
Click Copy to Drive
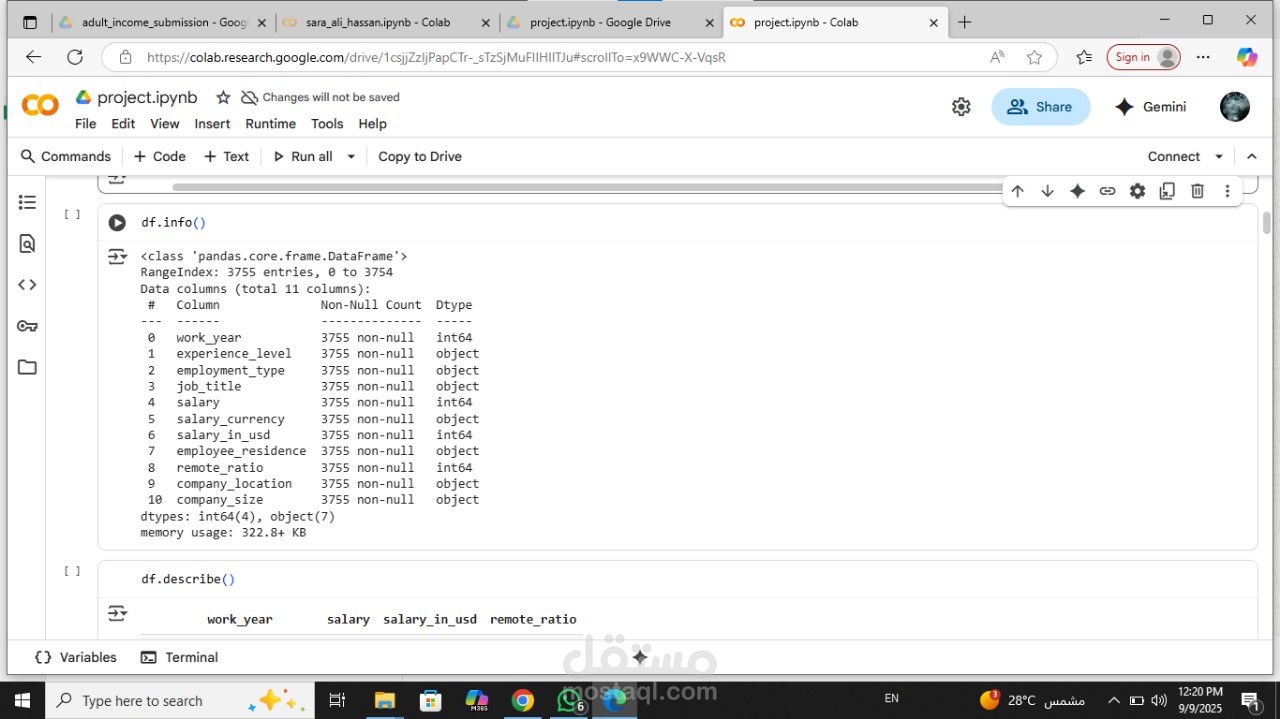420,157
